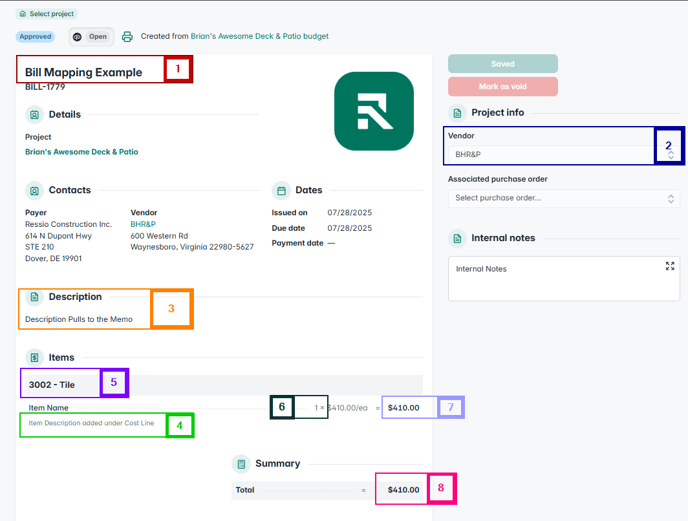Click the Bill Mapping Example title
688x521 pixels.
tap(83, 72)
